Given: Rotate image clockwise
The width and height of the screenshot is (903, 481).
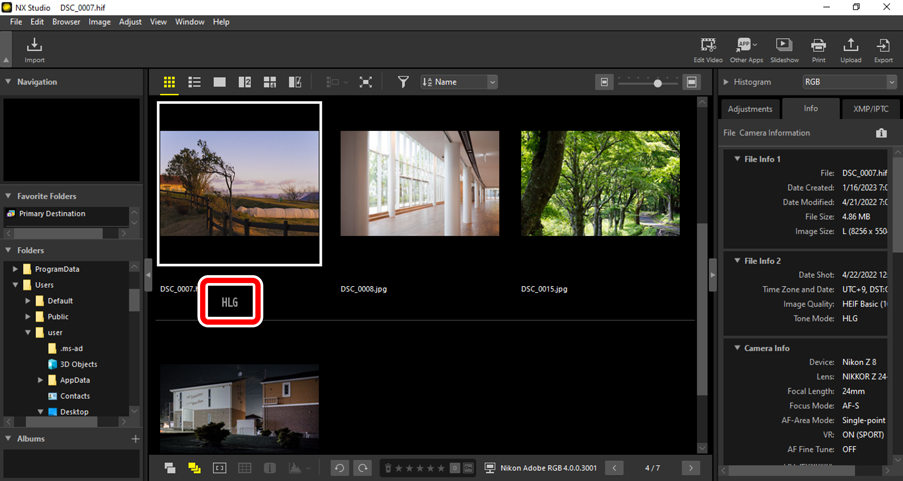Looking at the screenshot, I should [x=362, y=467].
